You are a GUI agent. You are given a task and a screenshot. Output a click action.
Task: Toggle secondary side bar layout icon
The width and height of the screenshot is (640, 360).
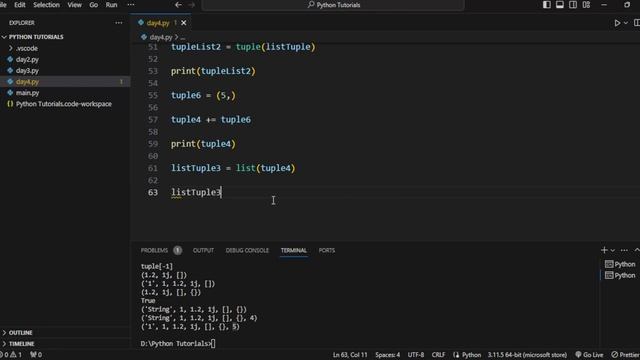coord(573,5)
